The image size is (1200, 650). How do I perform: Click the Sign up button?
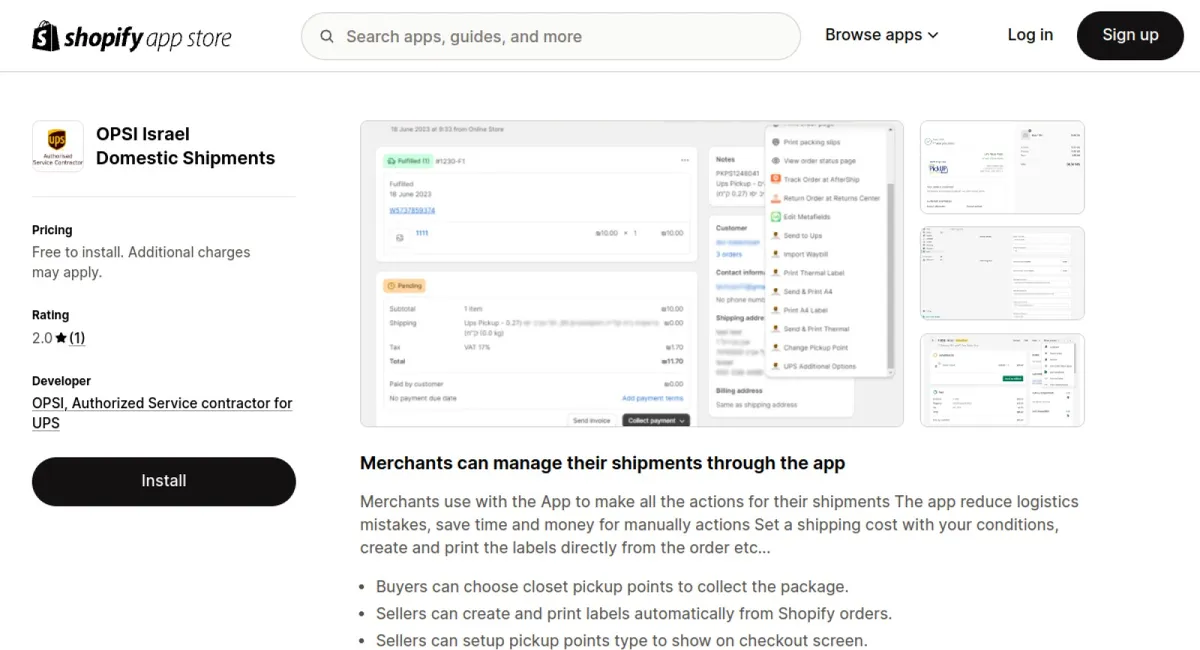(x=1130, y=35)
